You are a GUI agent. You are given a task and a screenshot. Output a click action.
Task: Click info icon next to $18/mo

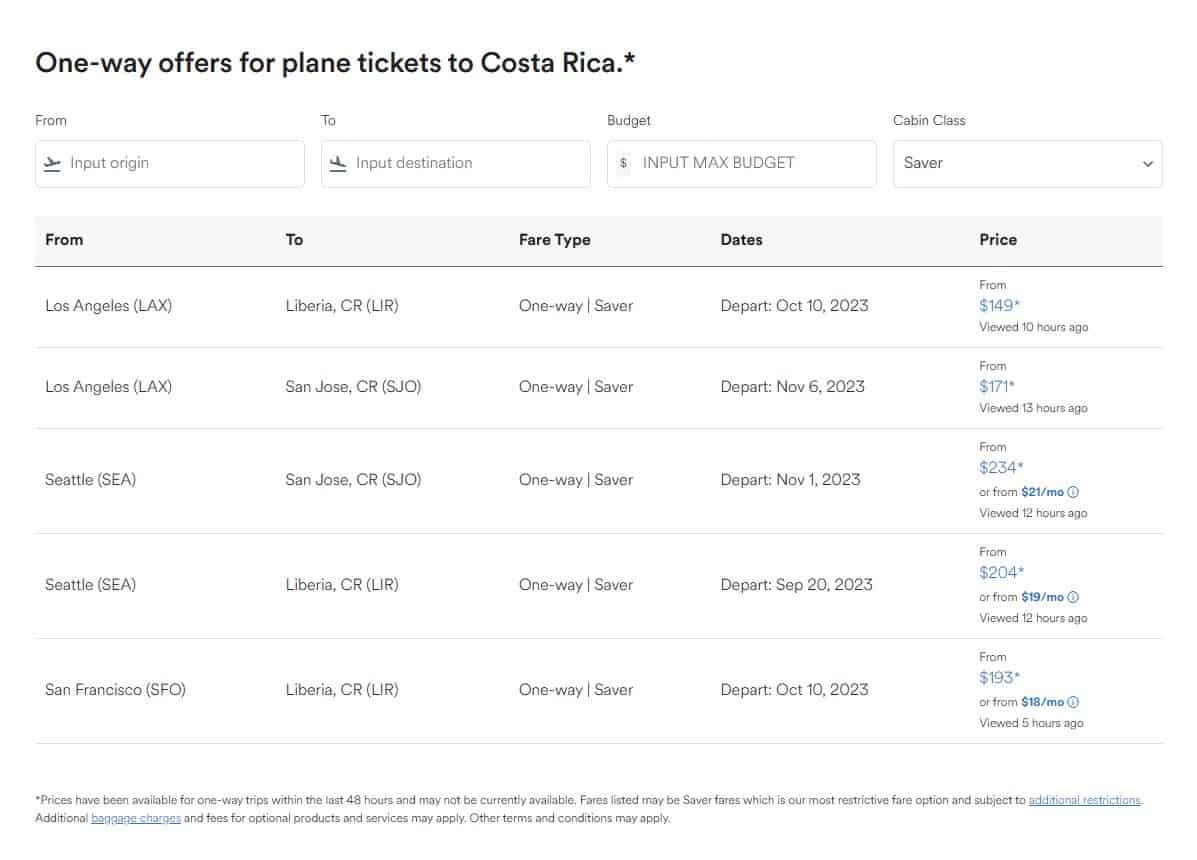point(1073,702)
